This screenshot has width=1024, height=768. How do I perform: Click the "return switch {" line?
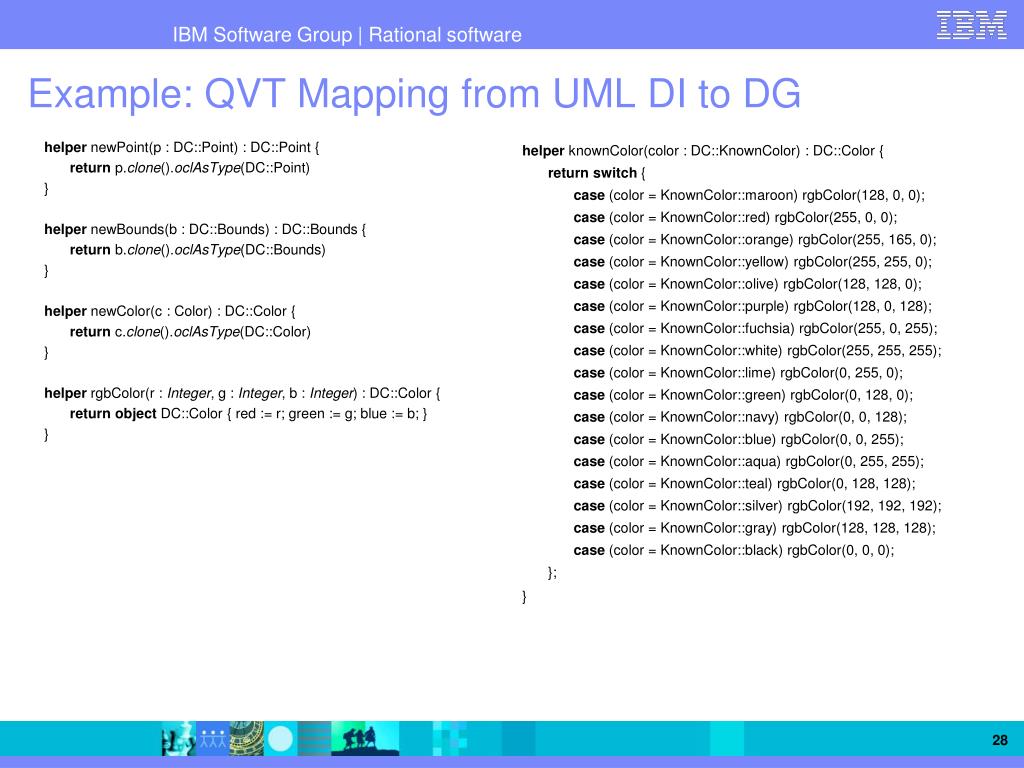tap(596, 173)
